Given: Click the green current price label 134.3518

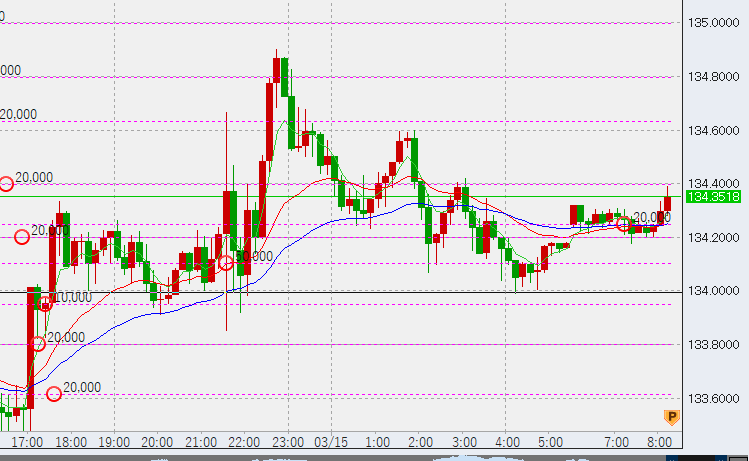Looking at the screenshot, I should point(713,197).
